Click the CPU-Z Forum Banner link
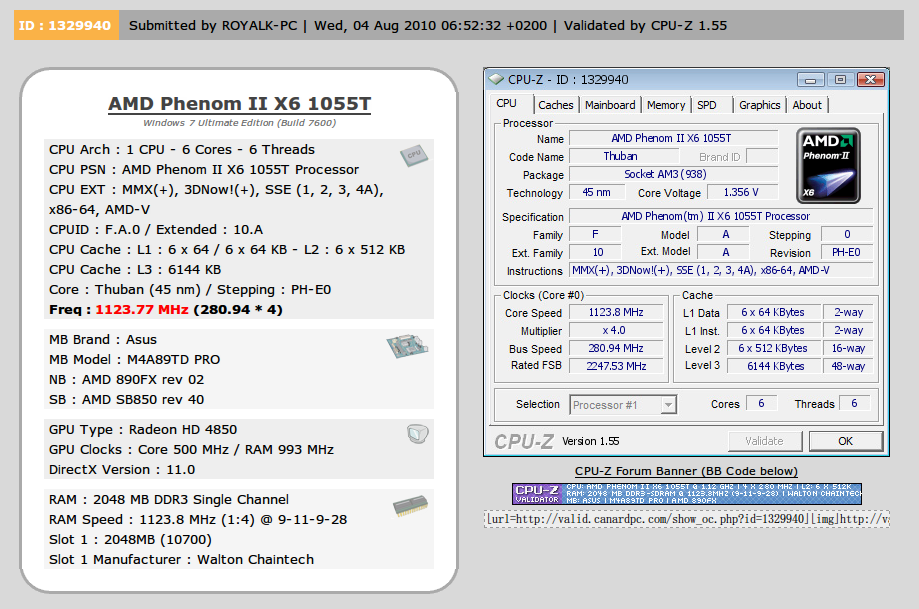 point(686,471)
